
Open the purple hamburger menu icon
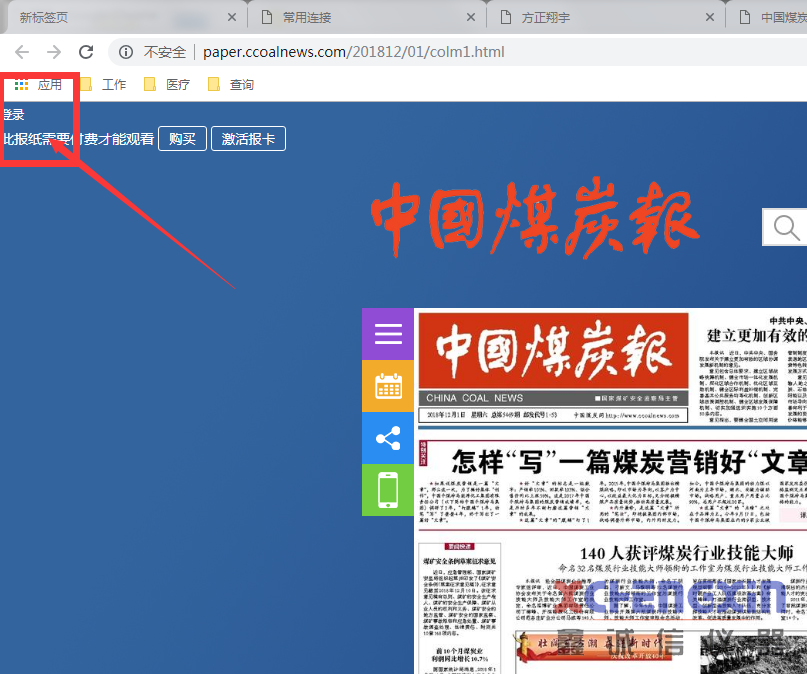(388, 334)
